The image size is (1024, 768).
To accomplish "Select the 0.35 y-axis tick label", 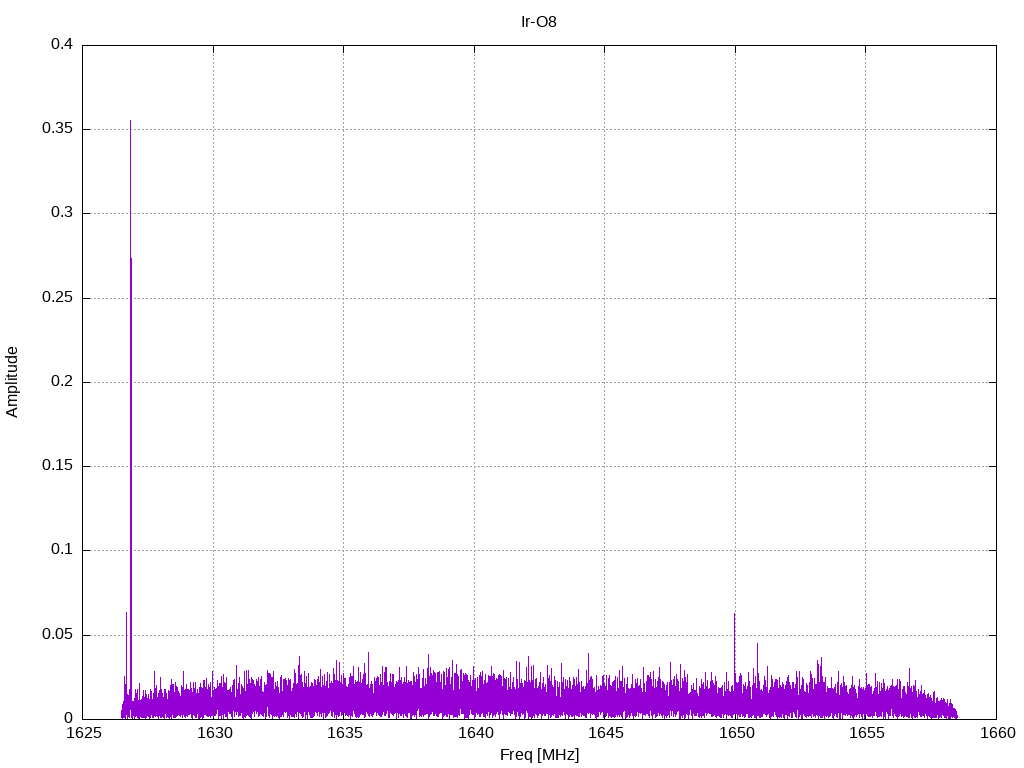I will click(58, 129).
